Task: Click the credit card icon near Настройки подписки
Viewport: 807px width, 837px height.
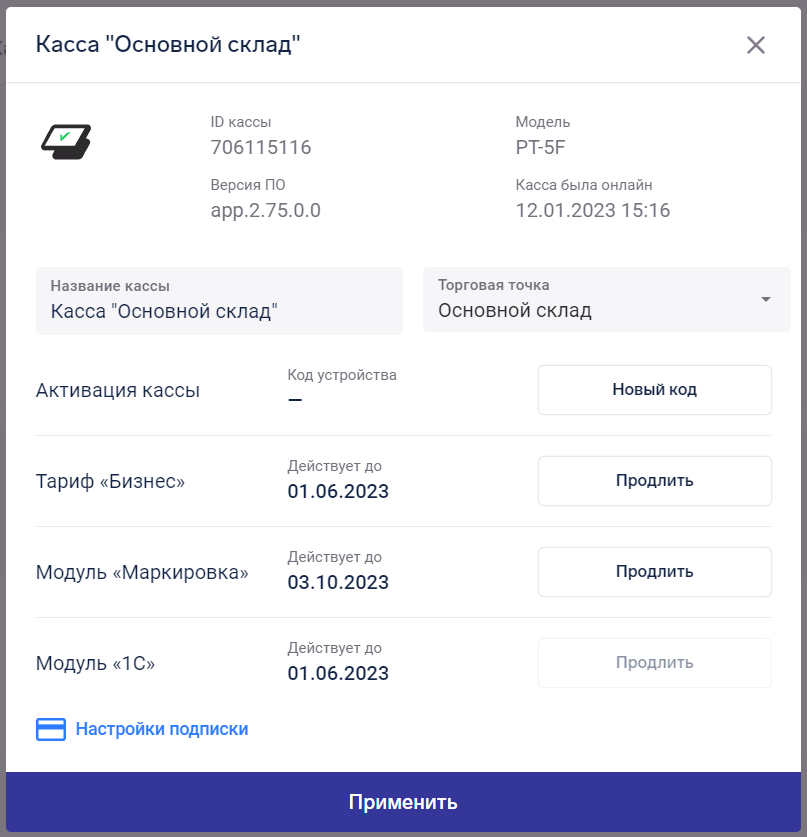Action: click(x=51, y=729)
